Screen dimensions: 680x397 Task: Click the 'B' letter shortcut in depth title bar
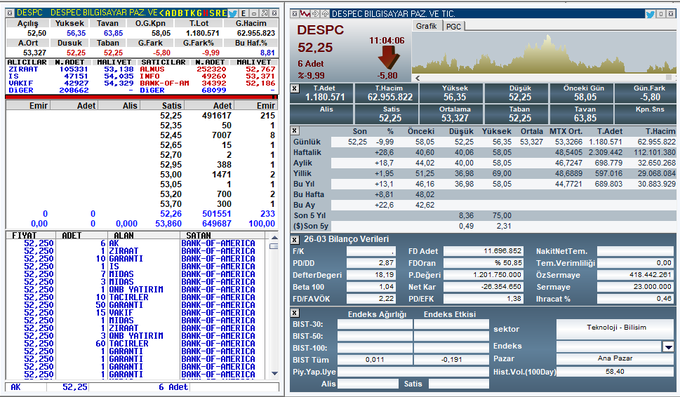180,13
